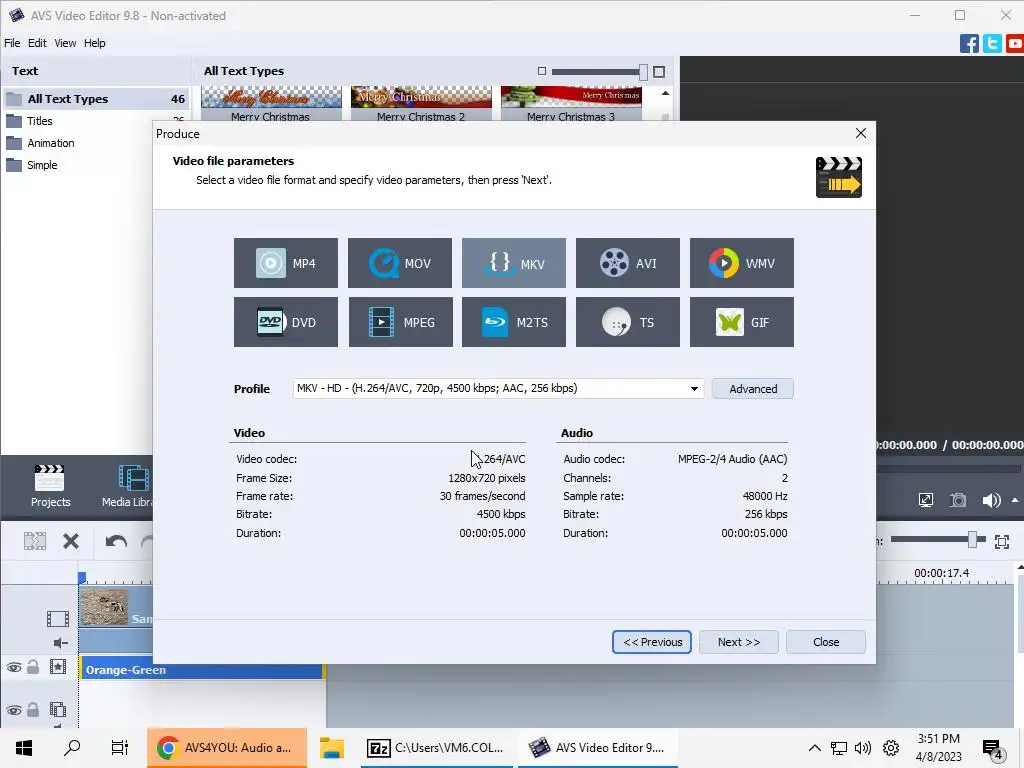Select the video clip thumbnail on timeline
This screenshot has width=1024, height=768.
(x=104, y=607)
